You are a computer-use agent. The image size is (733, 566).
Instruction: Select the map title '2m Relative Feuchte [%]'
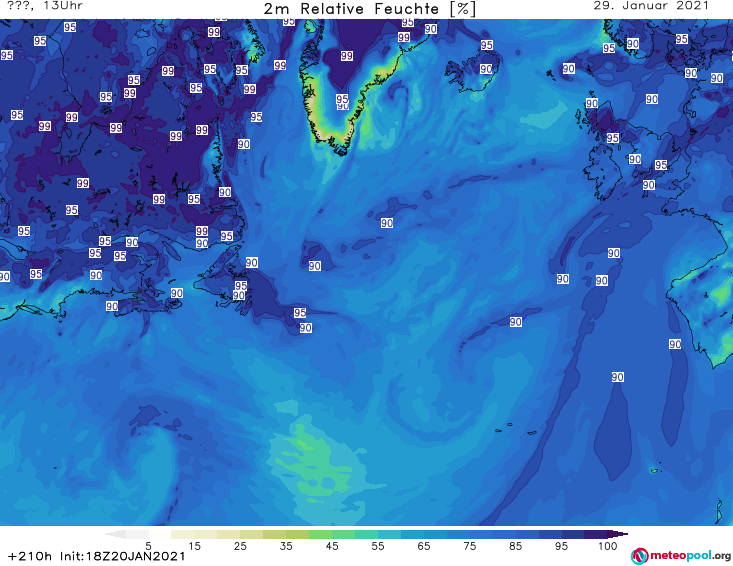[x=370, y=9]
